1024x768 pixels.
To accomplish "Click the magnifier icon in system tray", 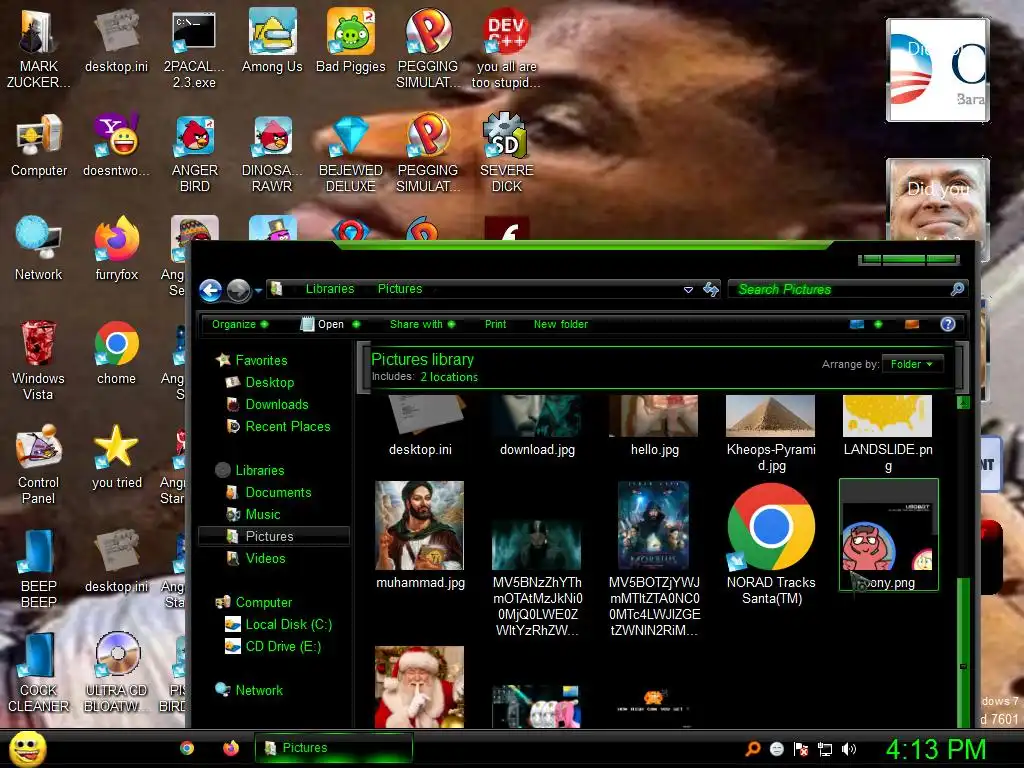I will [x=753, y=749].
